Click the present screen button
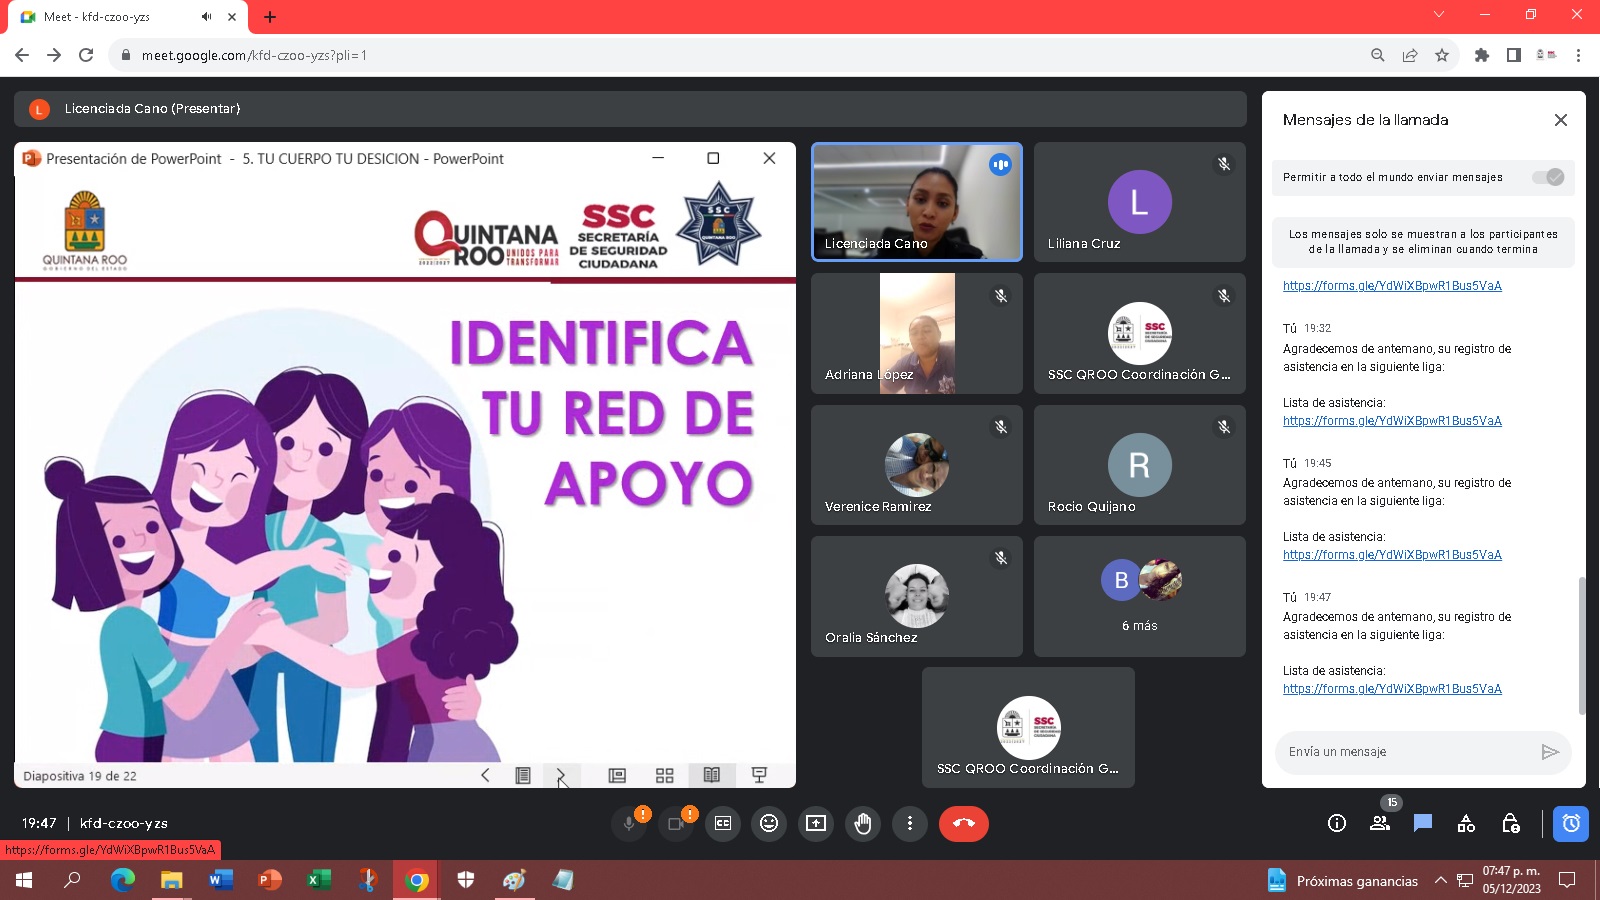 tap(816, 823)
